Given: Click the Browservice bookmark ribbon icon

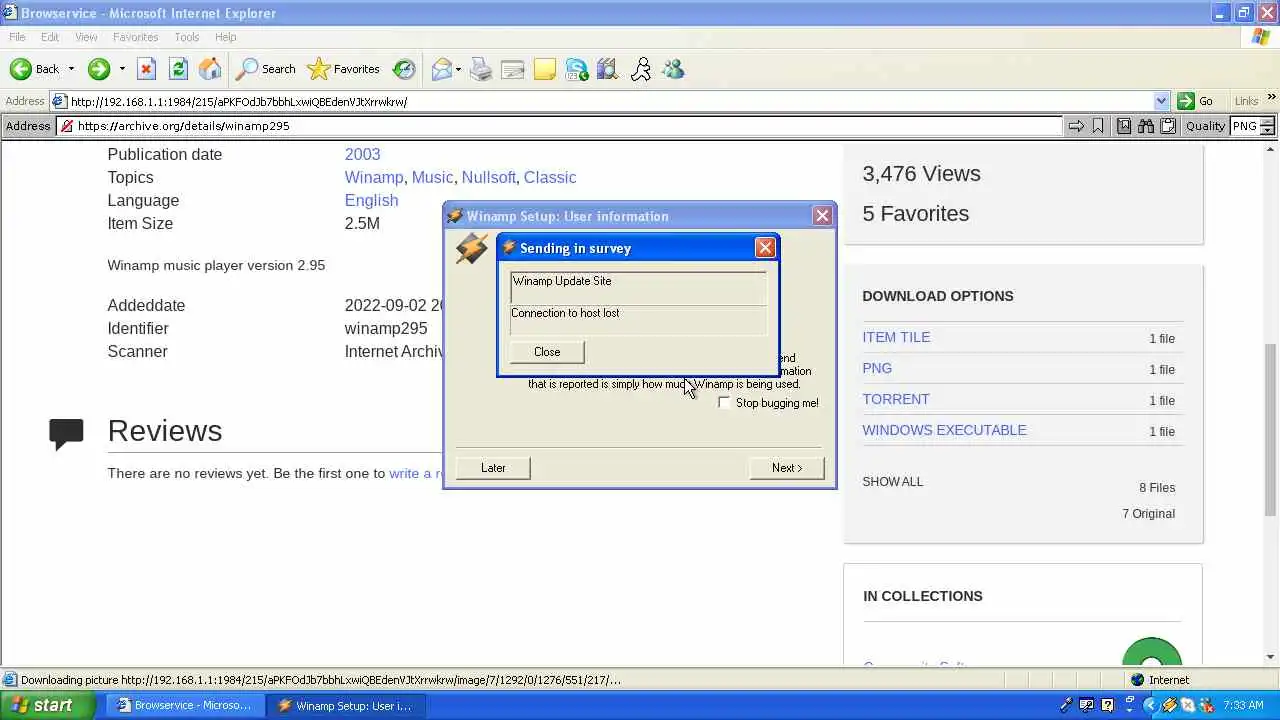Looking at the screenshot, I should pyautogui.click(x=1098, y=126).
